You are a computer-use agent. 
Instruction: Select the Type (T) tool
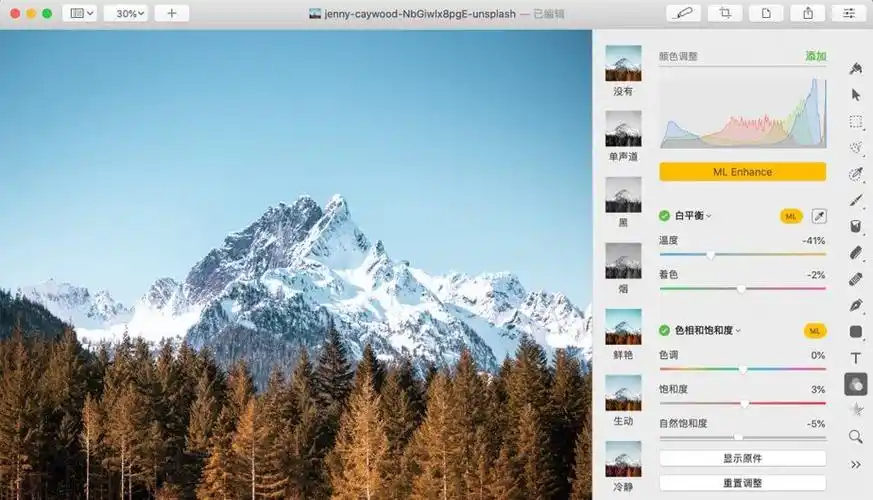[x=856, y=358]
